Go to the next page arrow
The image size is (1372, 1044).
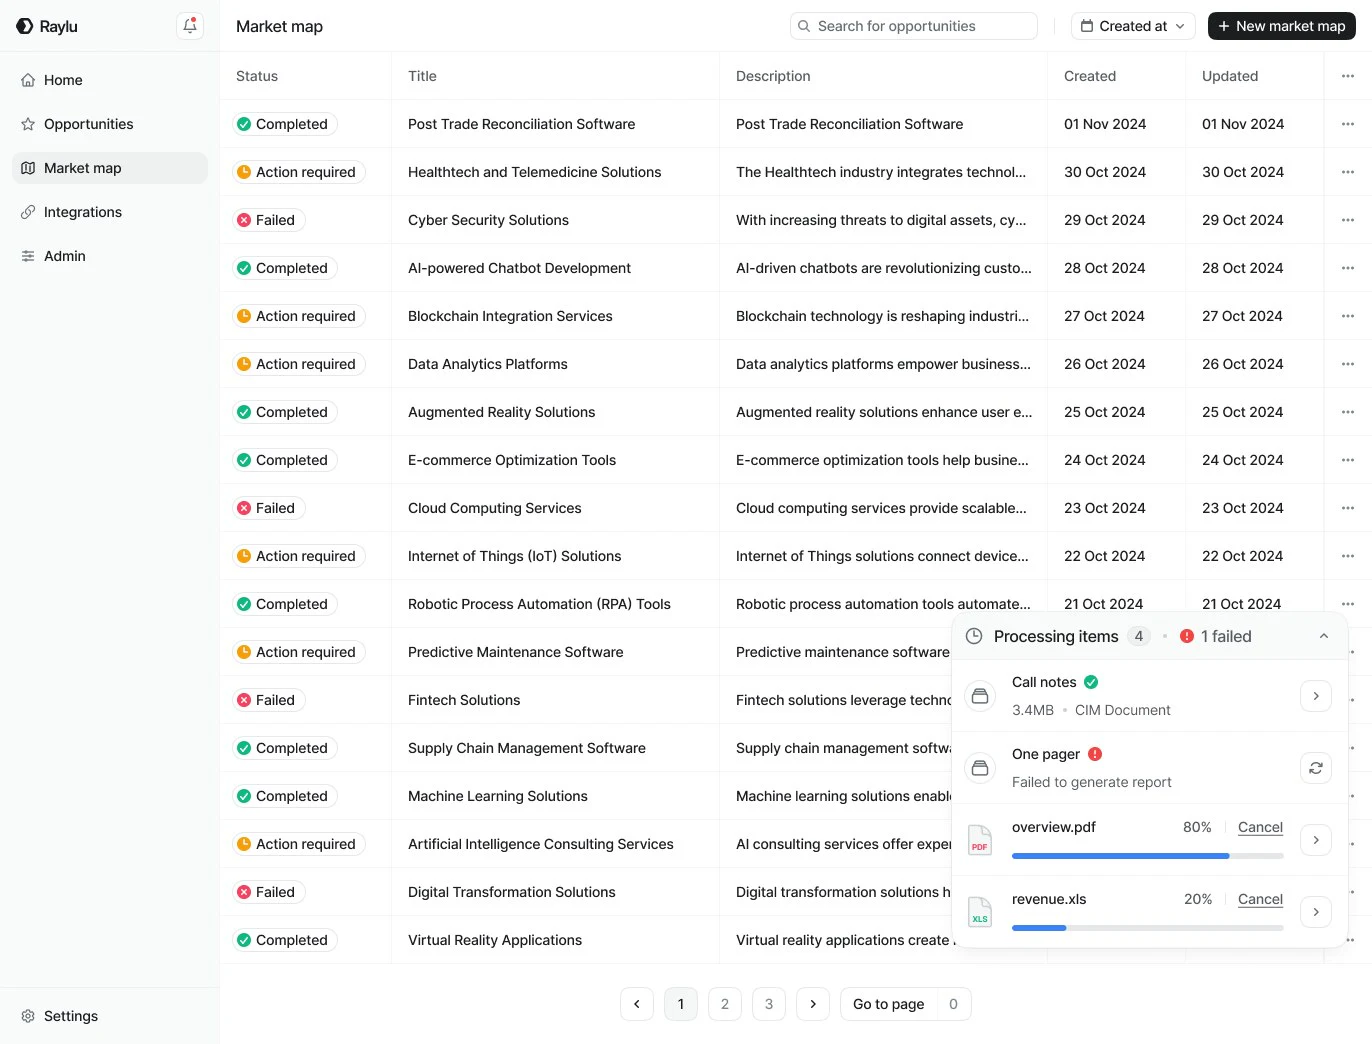813,1004
